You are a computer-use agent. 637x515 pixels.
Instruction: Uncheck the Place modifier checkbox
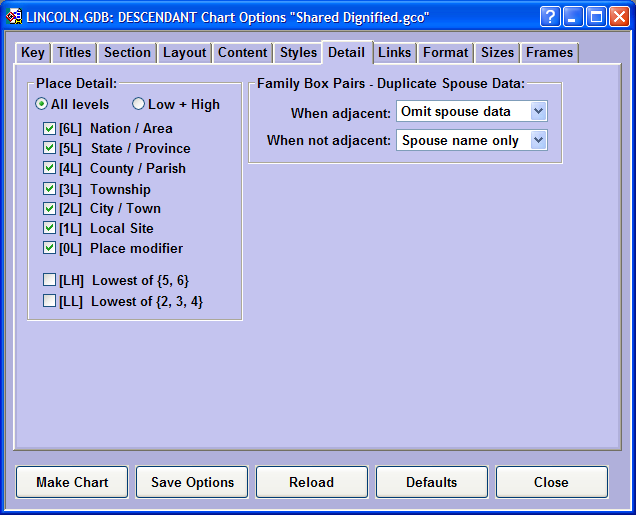tap(50, 249)
